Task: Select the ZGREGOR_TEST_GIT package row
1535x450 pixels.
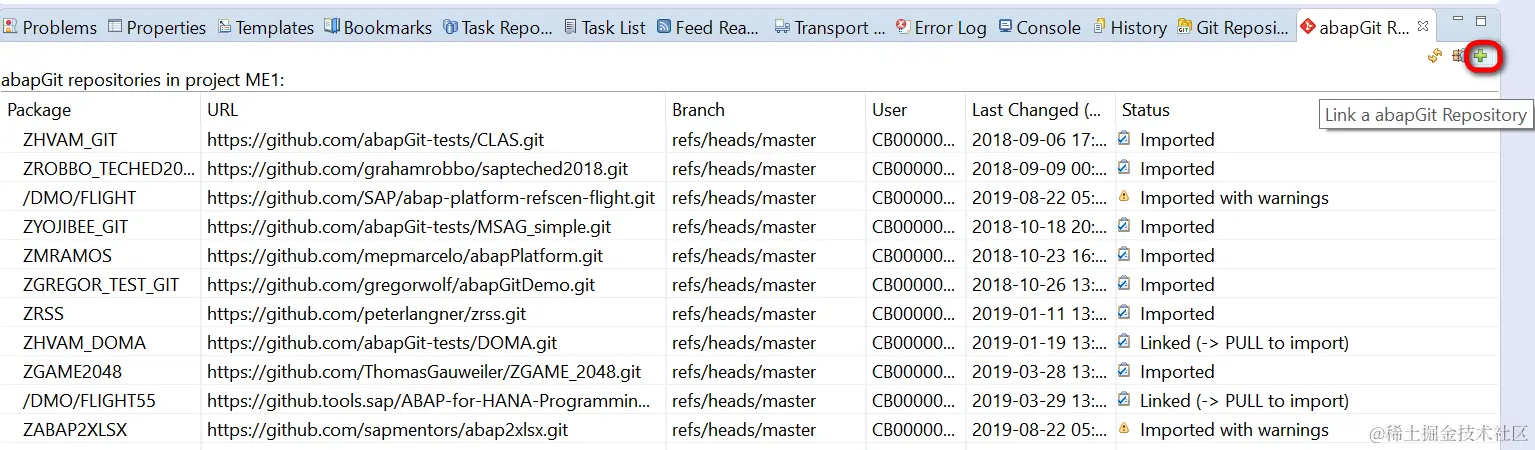Action: tap(101, 285)
